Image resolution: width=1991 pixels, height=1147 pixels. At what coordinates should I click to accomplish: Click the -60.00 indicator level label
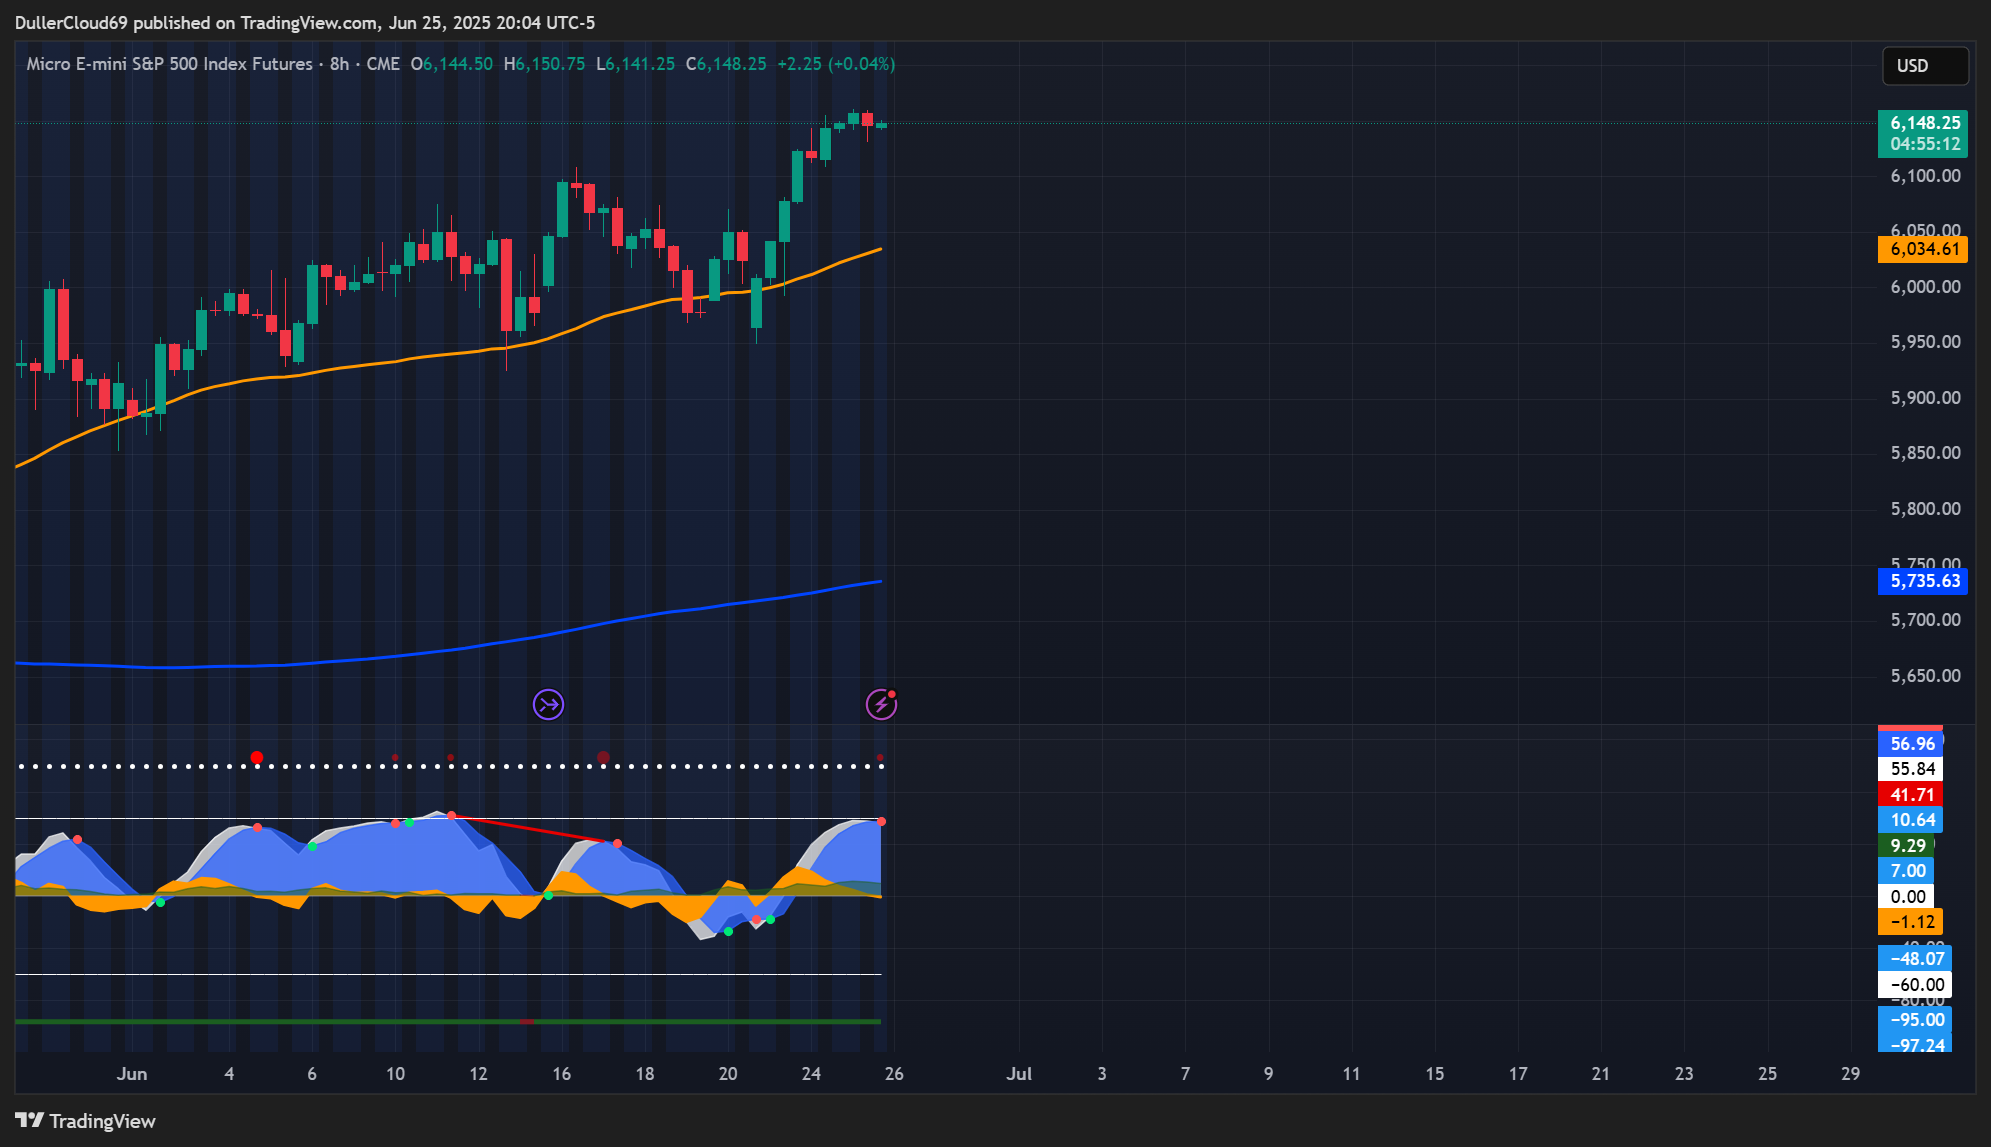pyautogui.click(x=1914, y=985)
